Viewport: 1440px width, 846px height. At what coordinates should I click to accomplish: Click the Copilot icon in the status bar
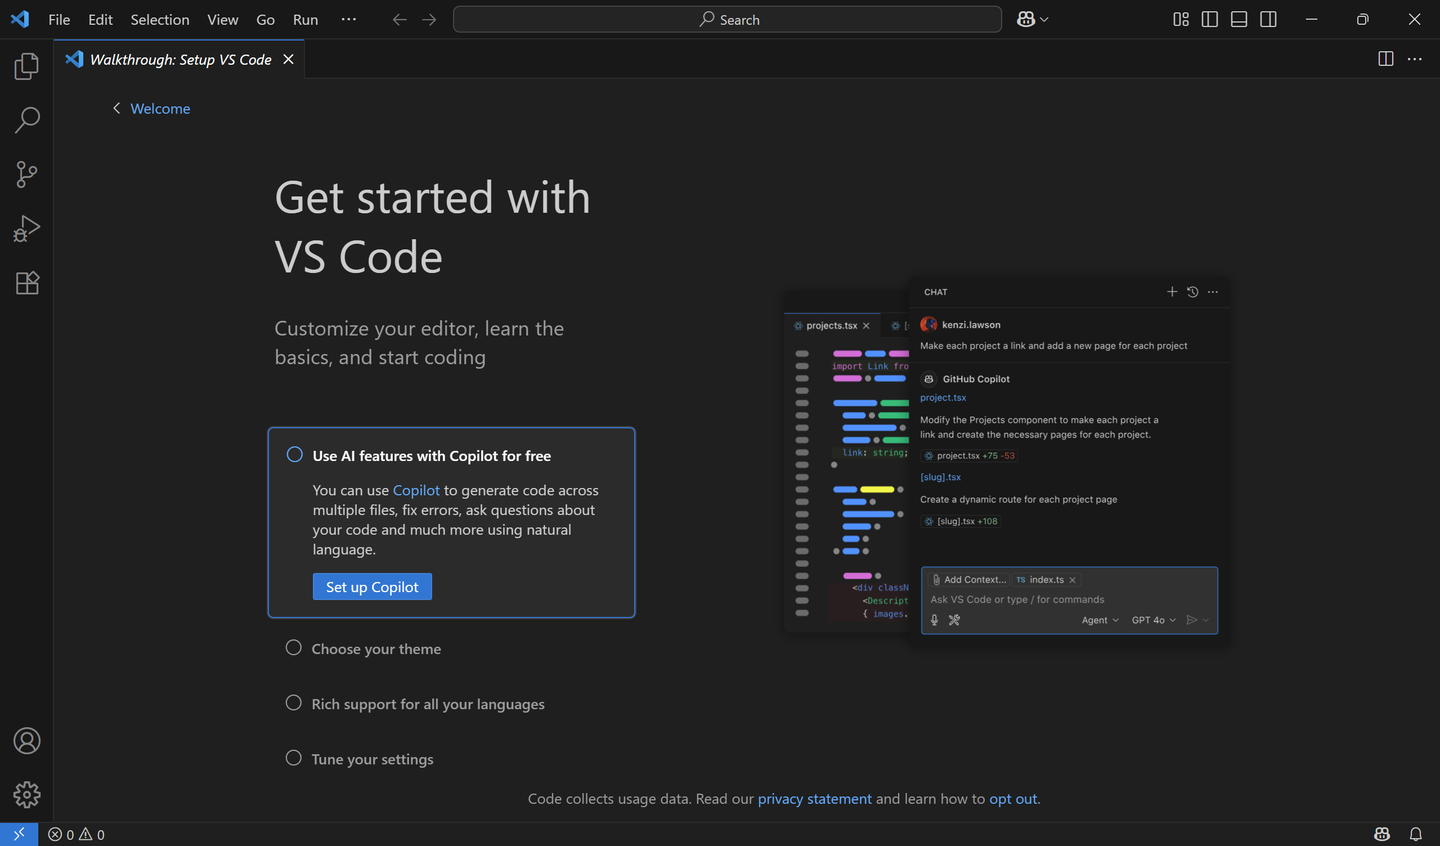(x=1381, y=833)
